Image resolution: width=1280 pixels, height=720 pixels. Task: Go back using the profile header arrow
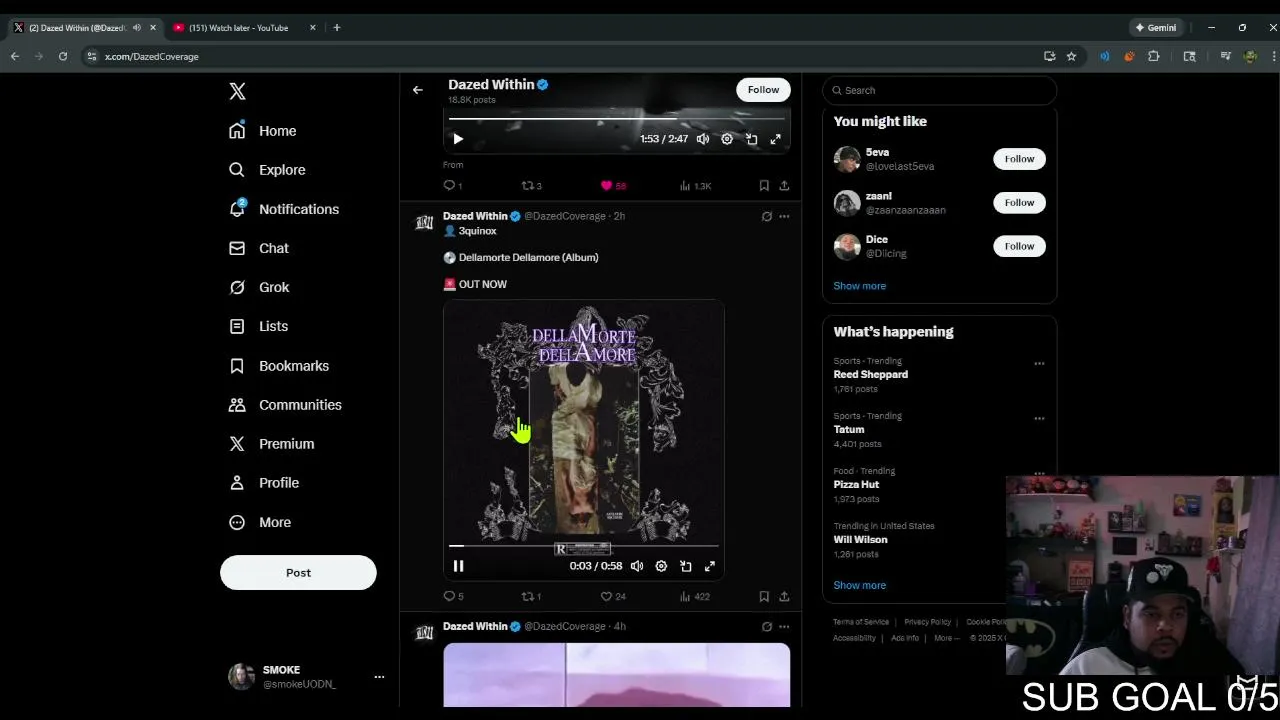pyautogui.click(x=418, y=90)
